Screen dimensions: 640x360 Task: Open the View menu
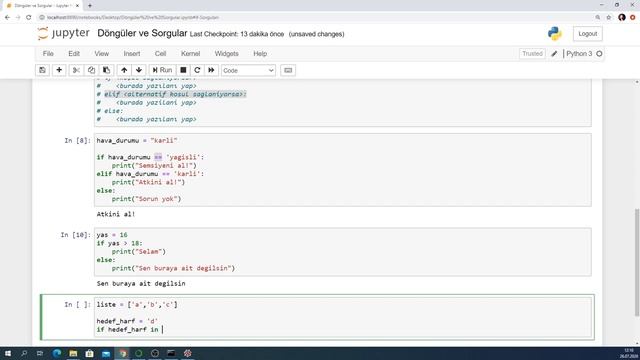102,53
